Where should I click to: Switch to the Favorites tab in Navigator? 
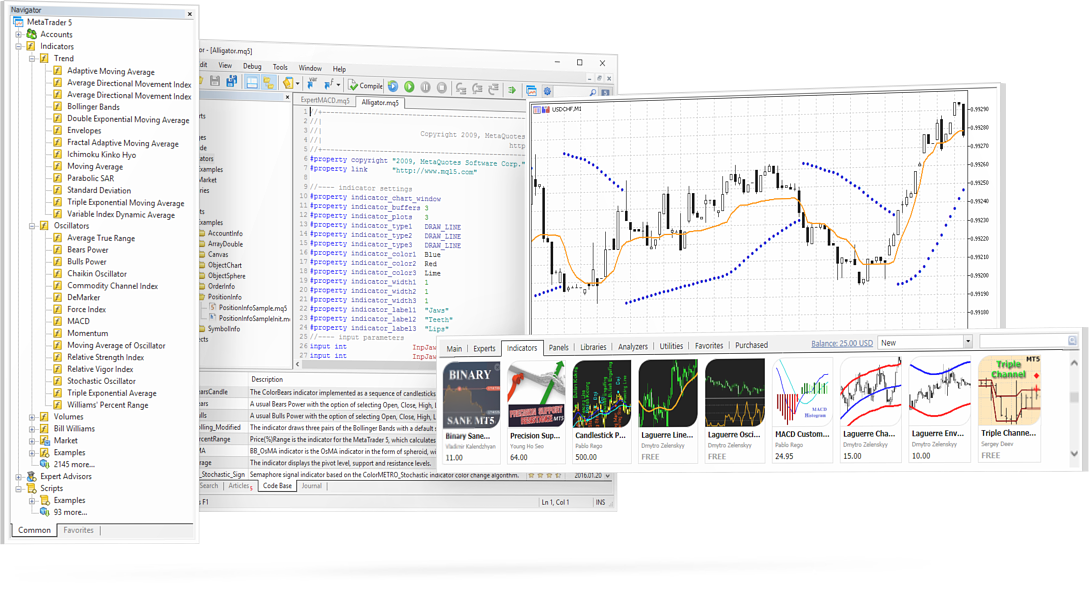(78, 530)
